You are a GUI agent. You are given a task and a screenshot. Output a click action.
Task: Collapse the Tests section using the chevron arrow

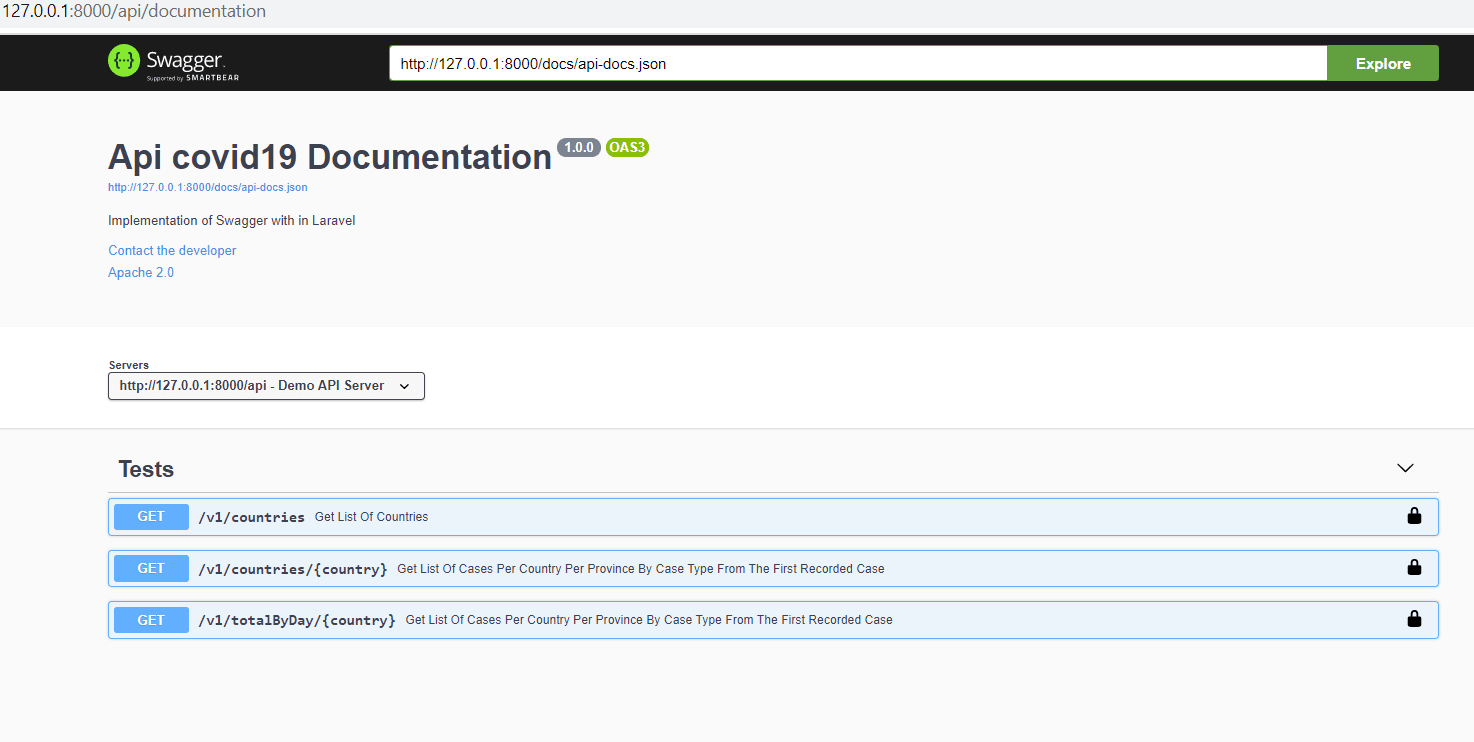1405,468
